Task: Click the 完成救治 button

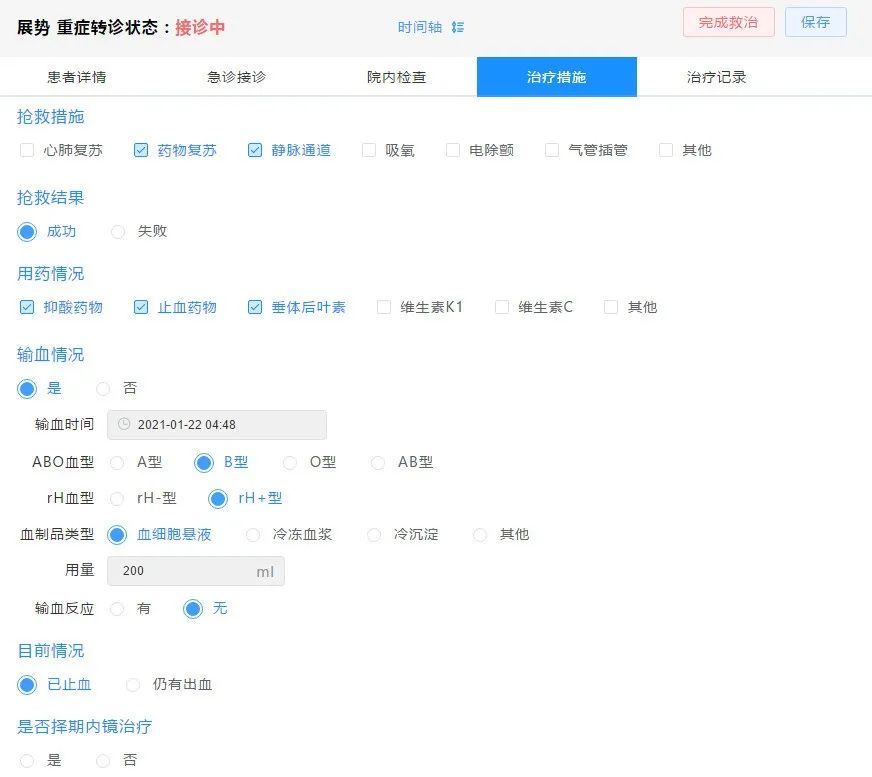Action: point(728,22)
